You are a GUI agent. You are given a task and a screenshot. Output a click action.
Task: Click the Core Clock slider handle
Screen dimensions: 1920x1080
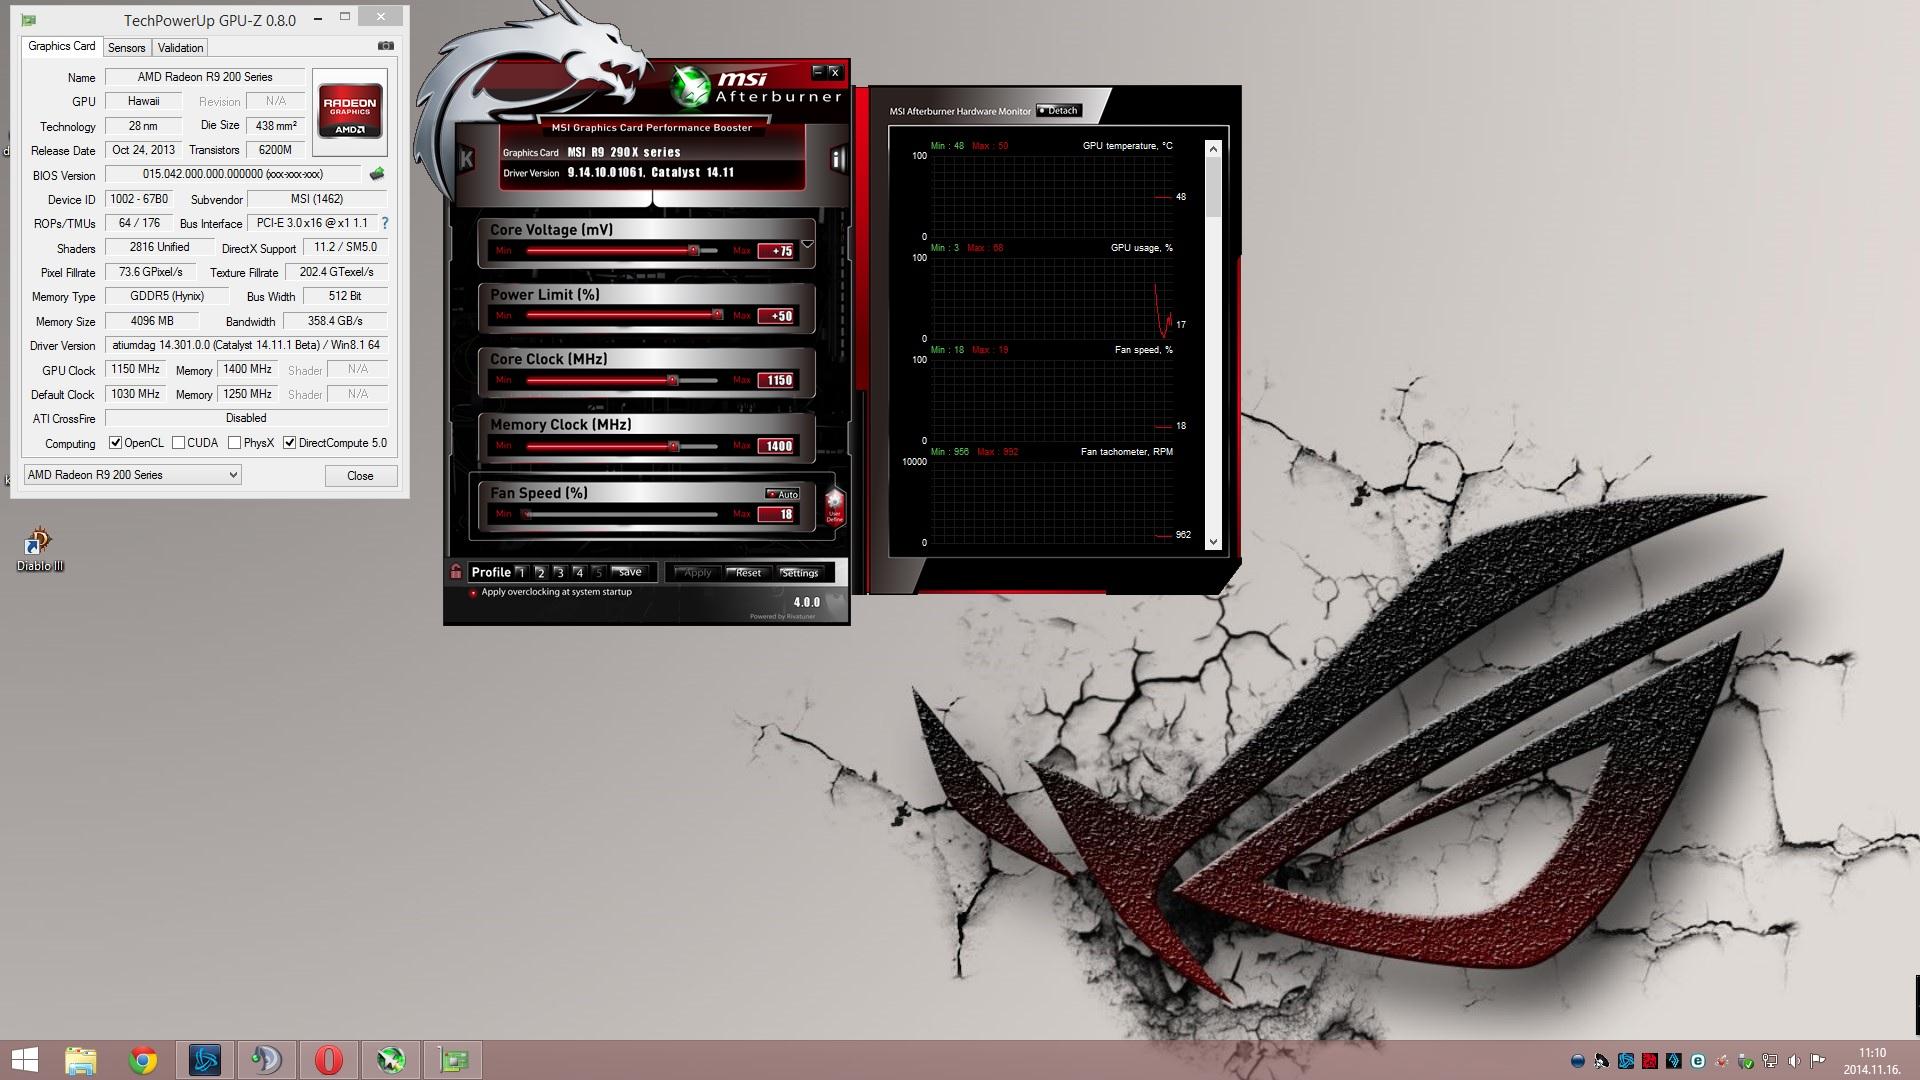[x=672, y=380]
